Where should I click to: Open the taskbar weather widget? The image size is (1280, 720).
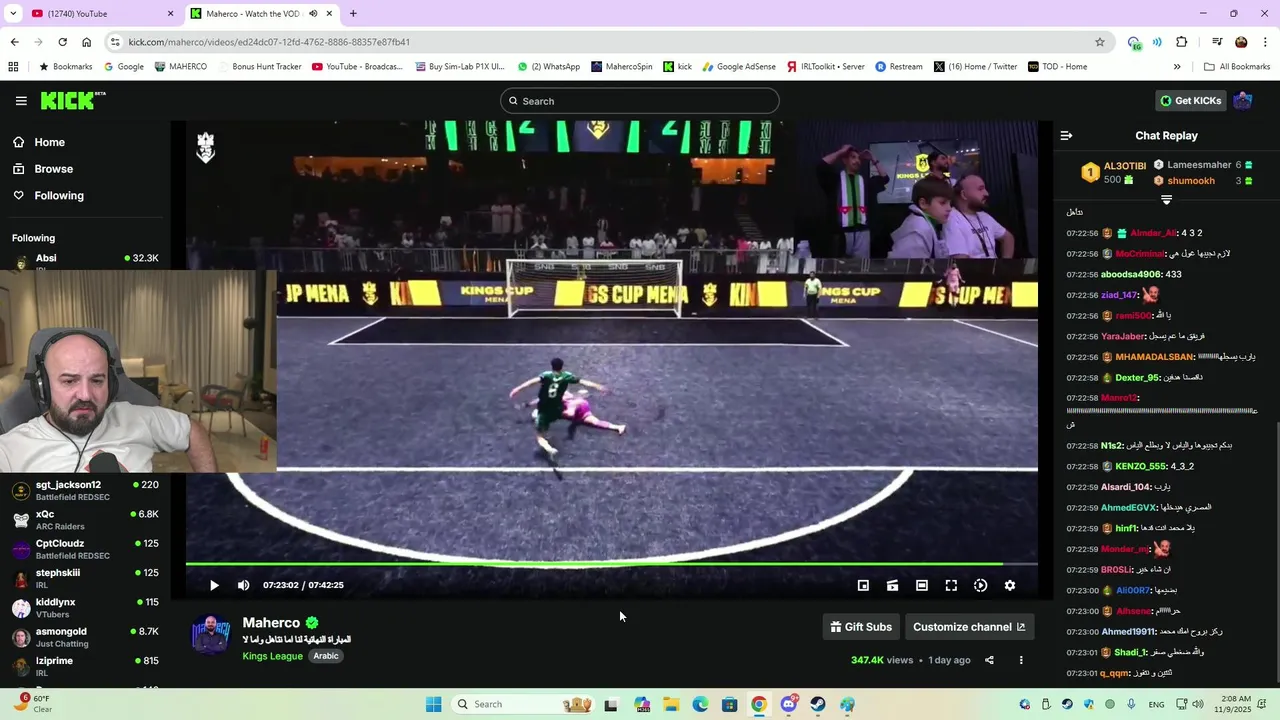[x=32, y=704]
